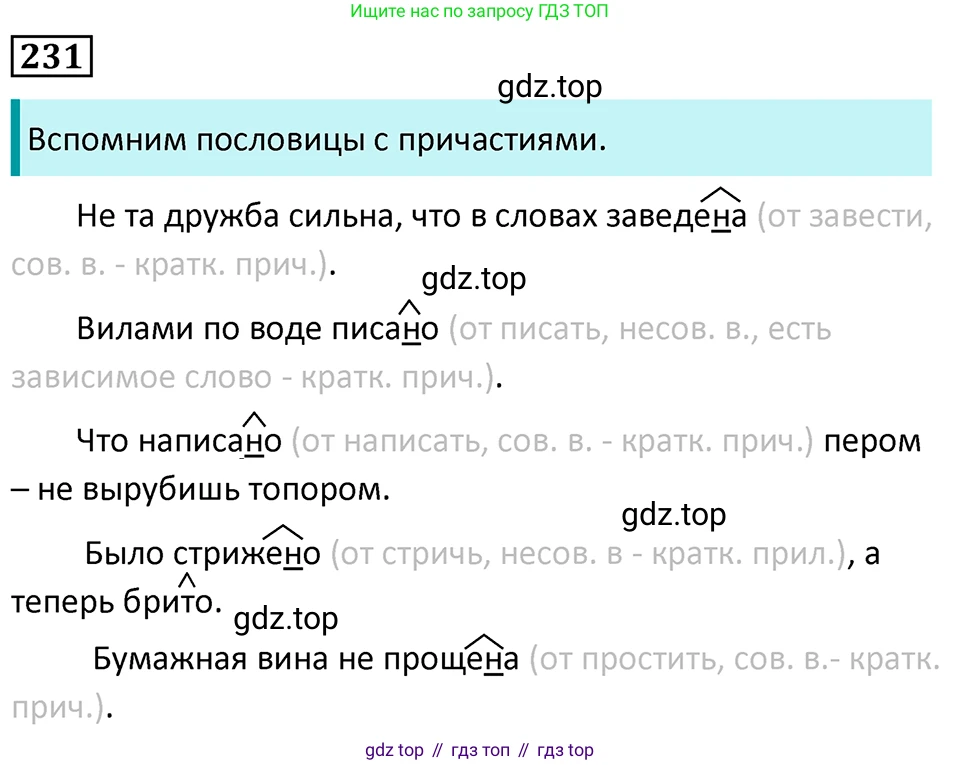Click the gdz.top watermark below "пером"
Screen dimensions: 960x765
(673, 516)
